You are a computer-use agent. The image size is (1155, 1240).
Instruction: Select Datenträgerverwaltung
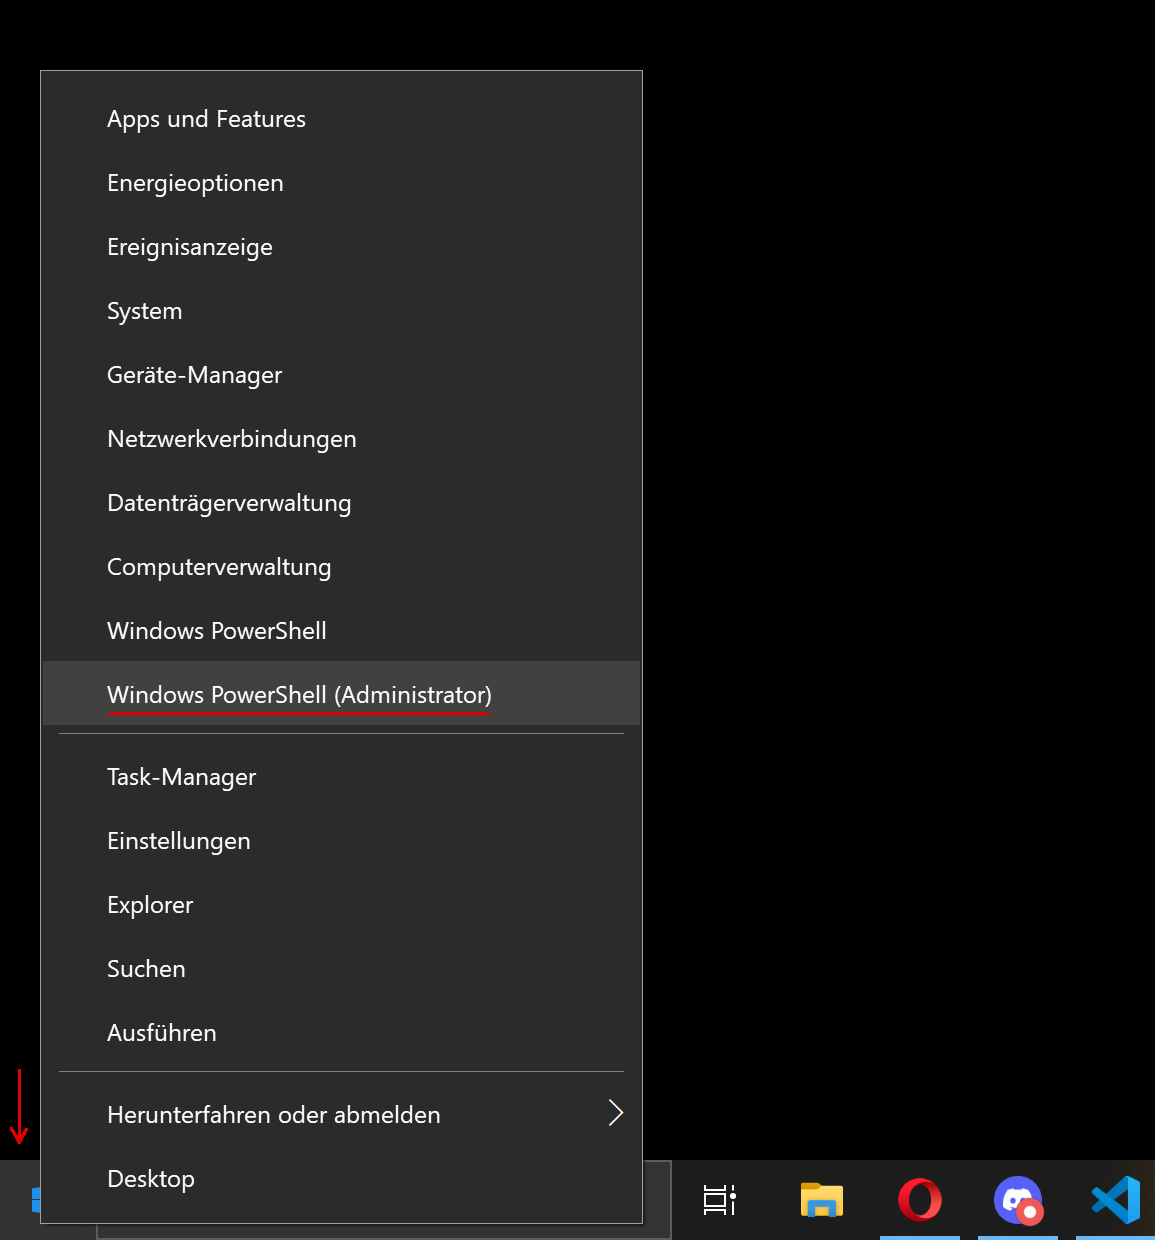[341, 503]
